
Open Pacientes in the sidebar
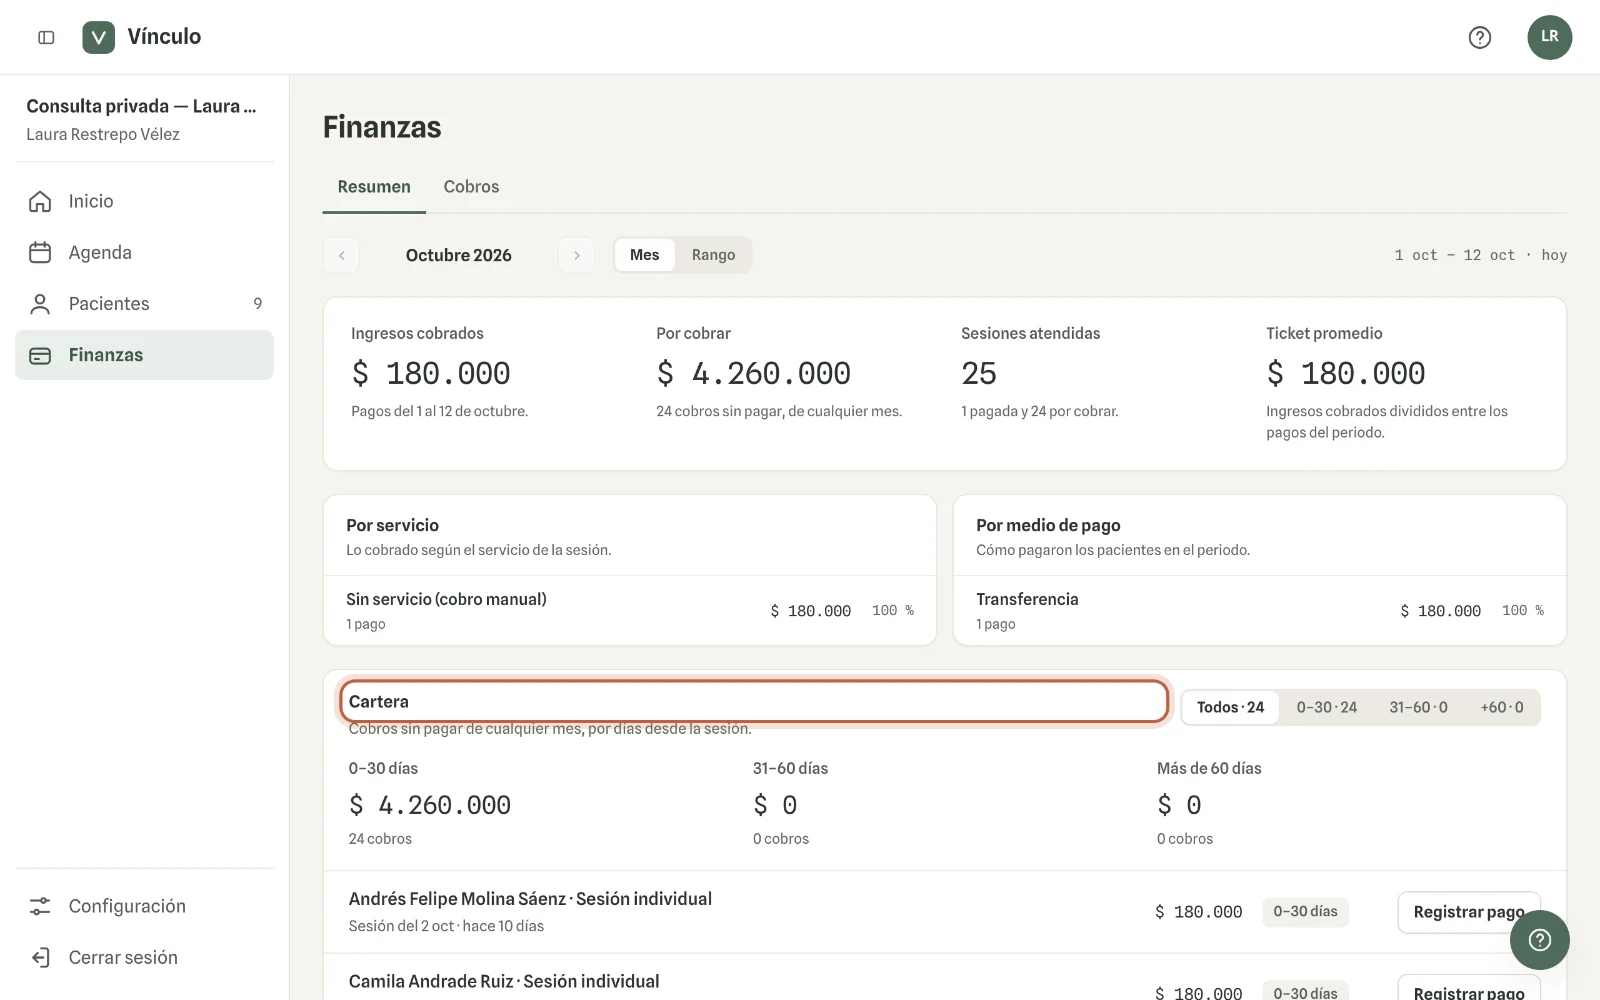(x=144, y=303)
